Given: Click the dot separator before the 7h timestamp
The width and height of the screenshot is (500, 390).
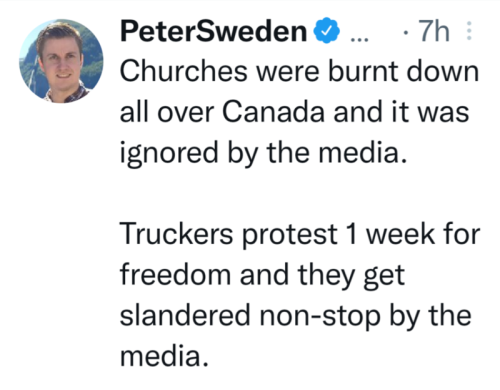Looking at the screenshot, I should (405, 33).
